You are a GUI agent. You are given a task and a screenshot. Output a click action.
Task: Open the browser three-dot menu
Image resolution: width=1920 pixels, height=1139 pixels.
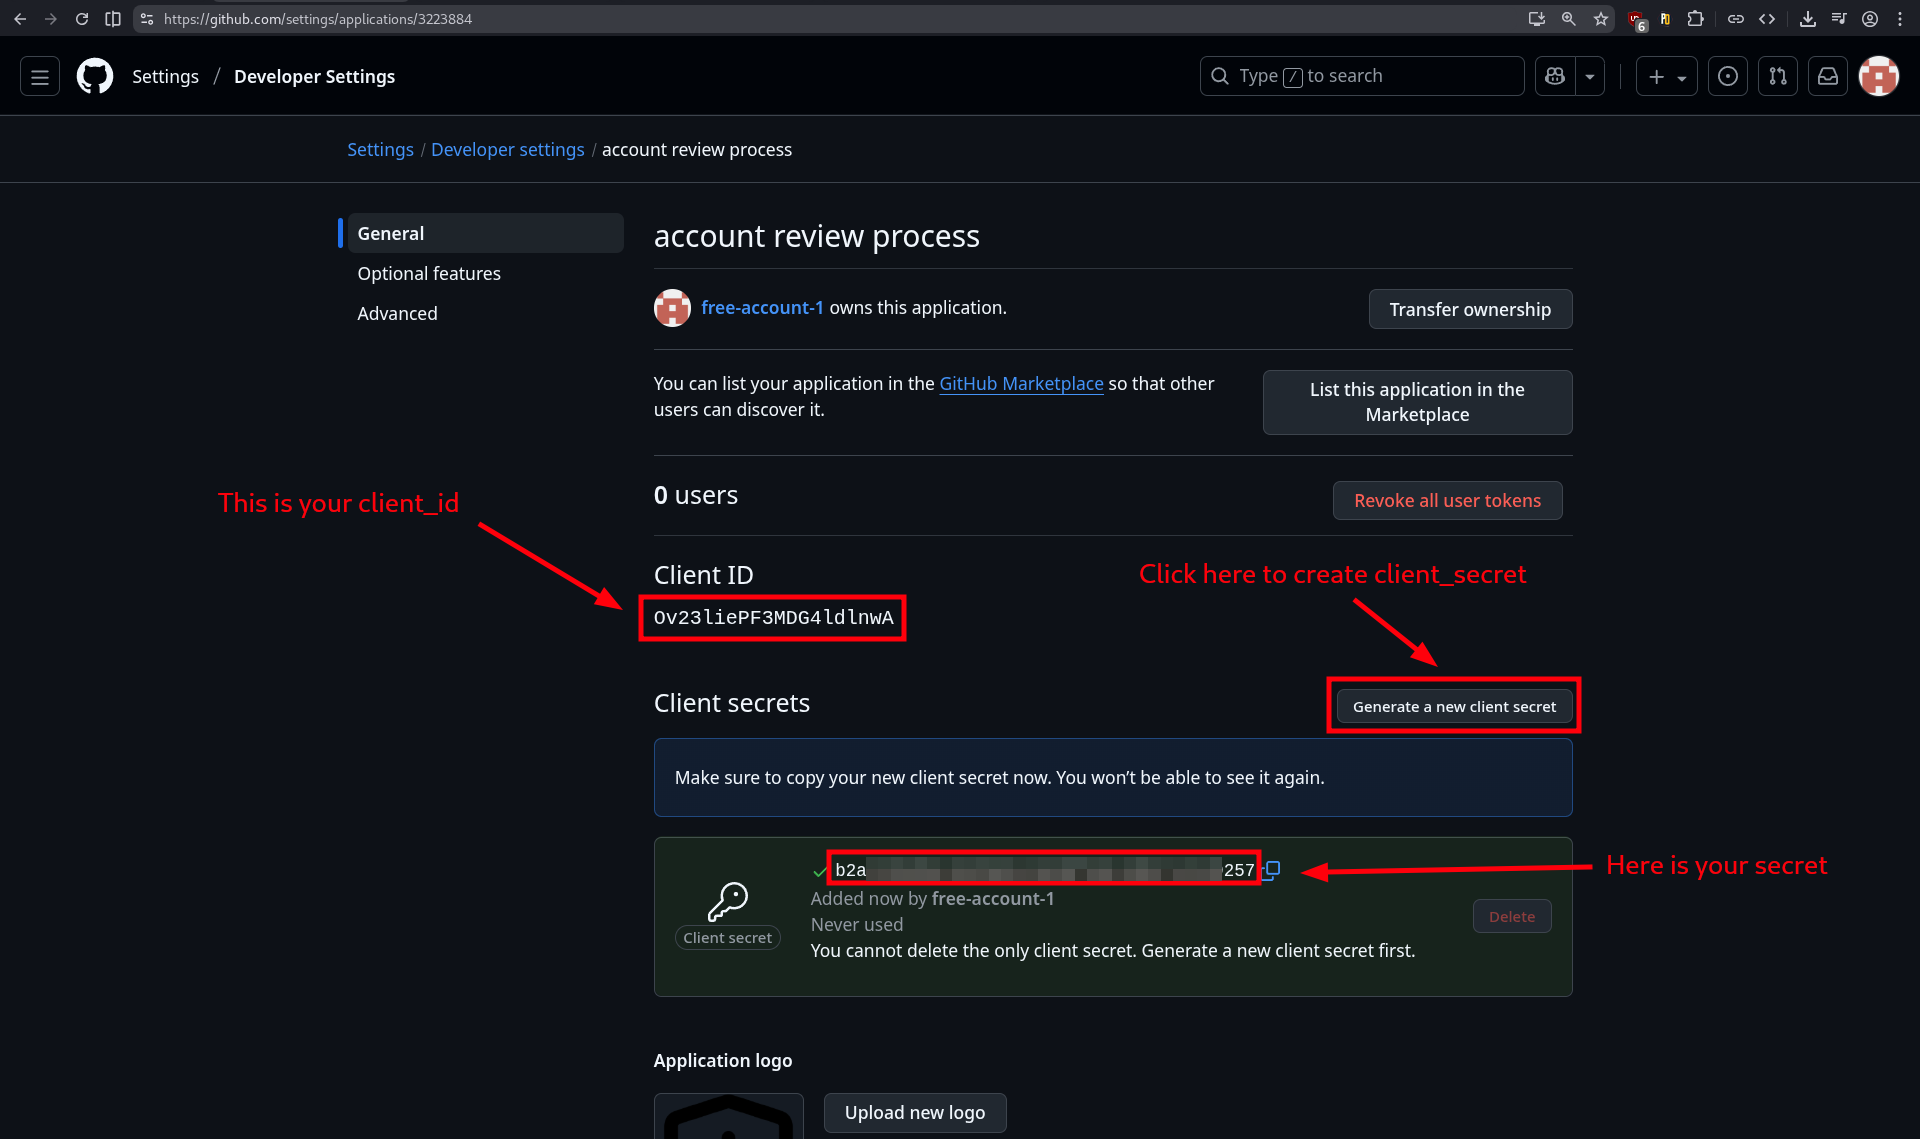[x=1900, y=18]
